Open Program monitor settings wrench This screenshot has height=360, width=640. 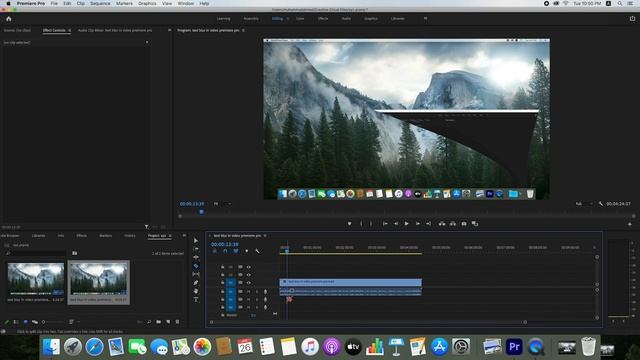(x=600, y=204)
